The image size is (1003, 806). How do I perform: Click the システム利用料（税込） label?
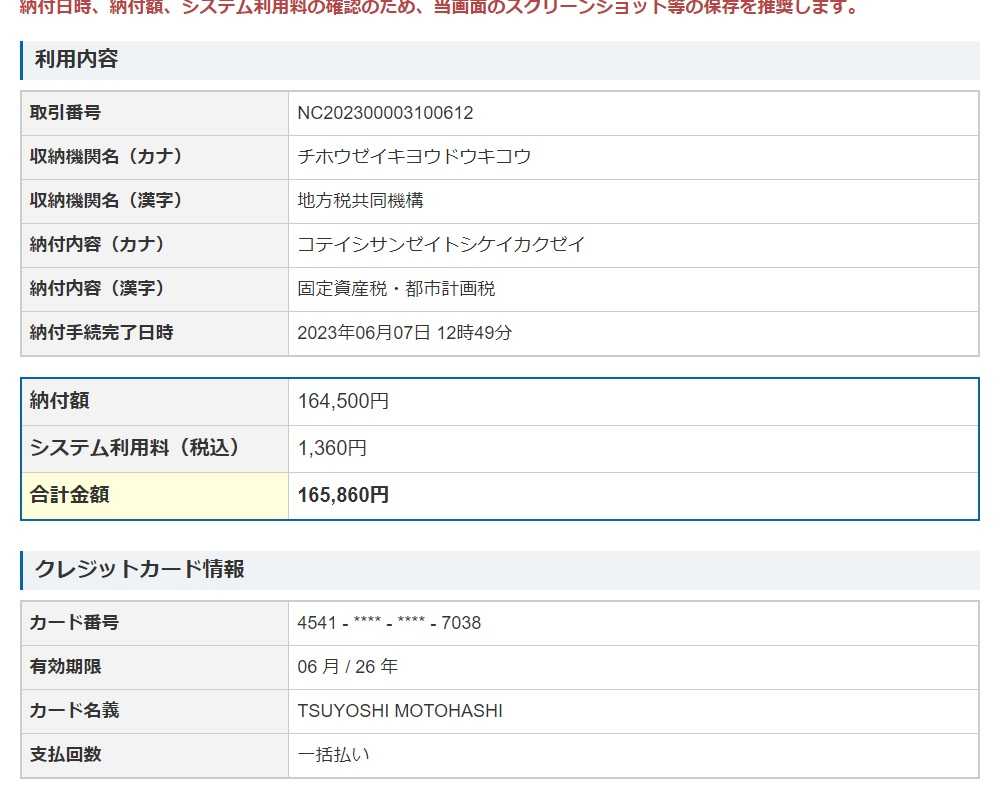point(135,448)
